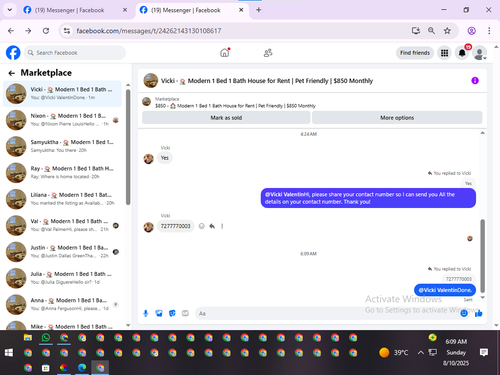Open WhatsApp from taskbar
Image resolution: width=500 pixels, height=375 pixels.
point(46,338)
